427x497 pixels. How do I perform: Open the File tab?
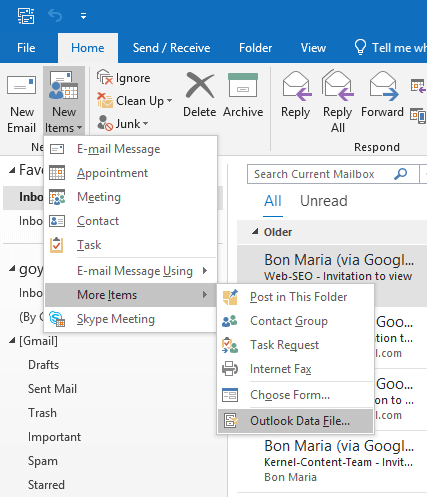(26, 48)
